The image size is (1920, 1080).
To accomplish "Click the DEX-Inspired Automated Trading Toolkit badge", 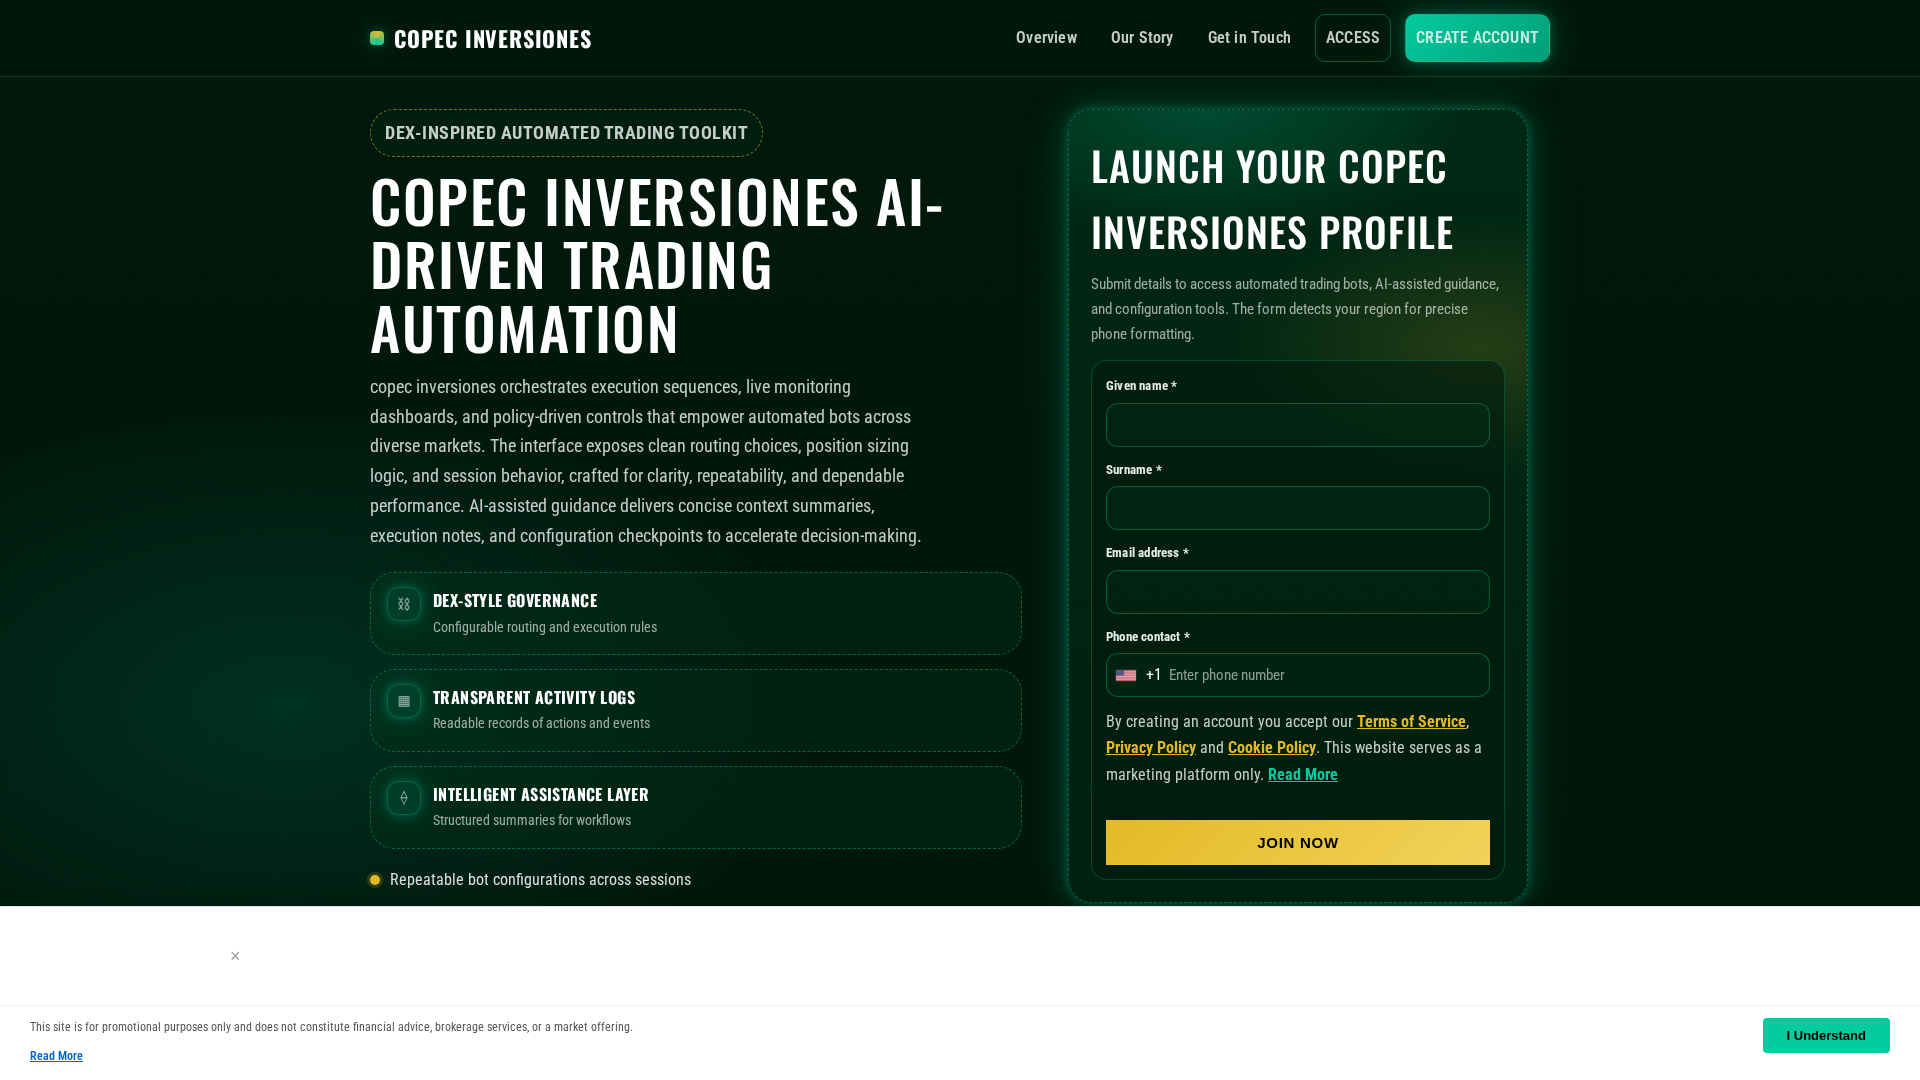I will point(566,133).
